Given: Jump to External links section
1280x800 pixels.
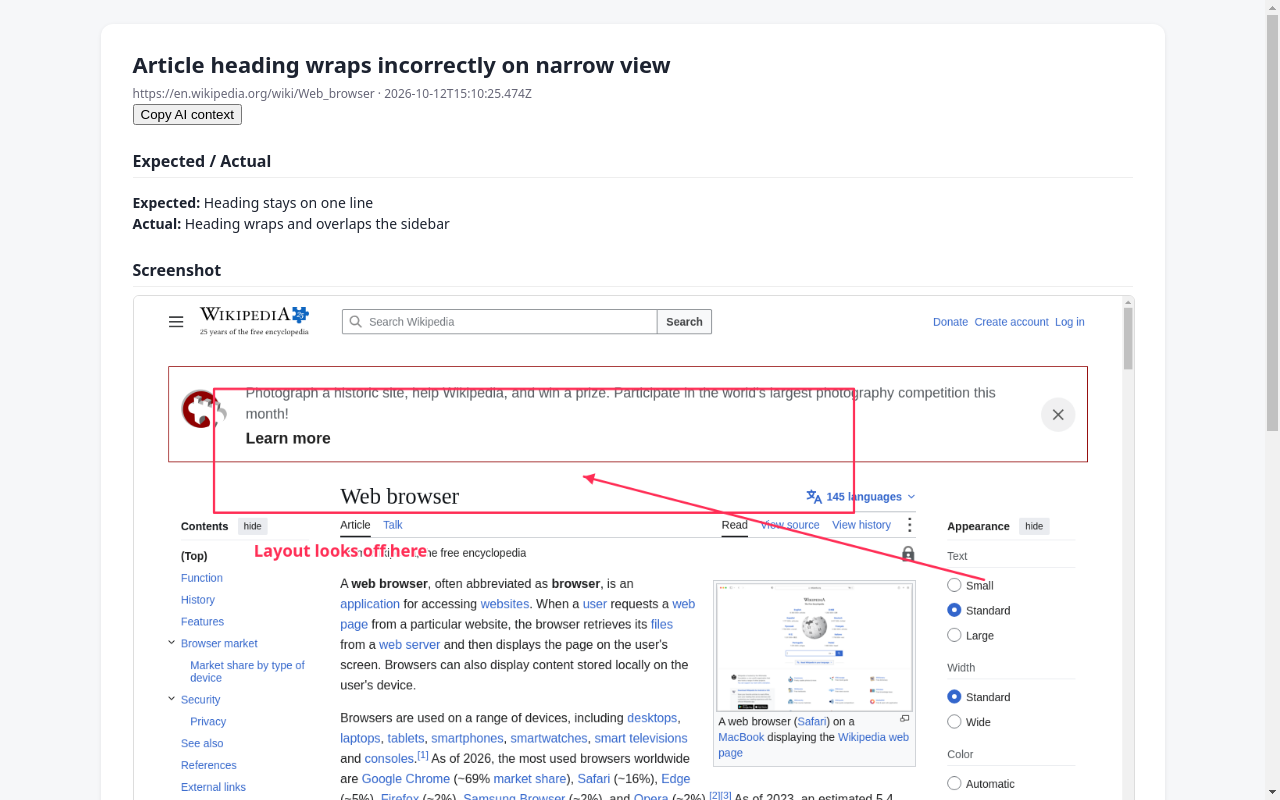Looking at the screenshot, I should 213,787.
